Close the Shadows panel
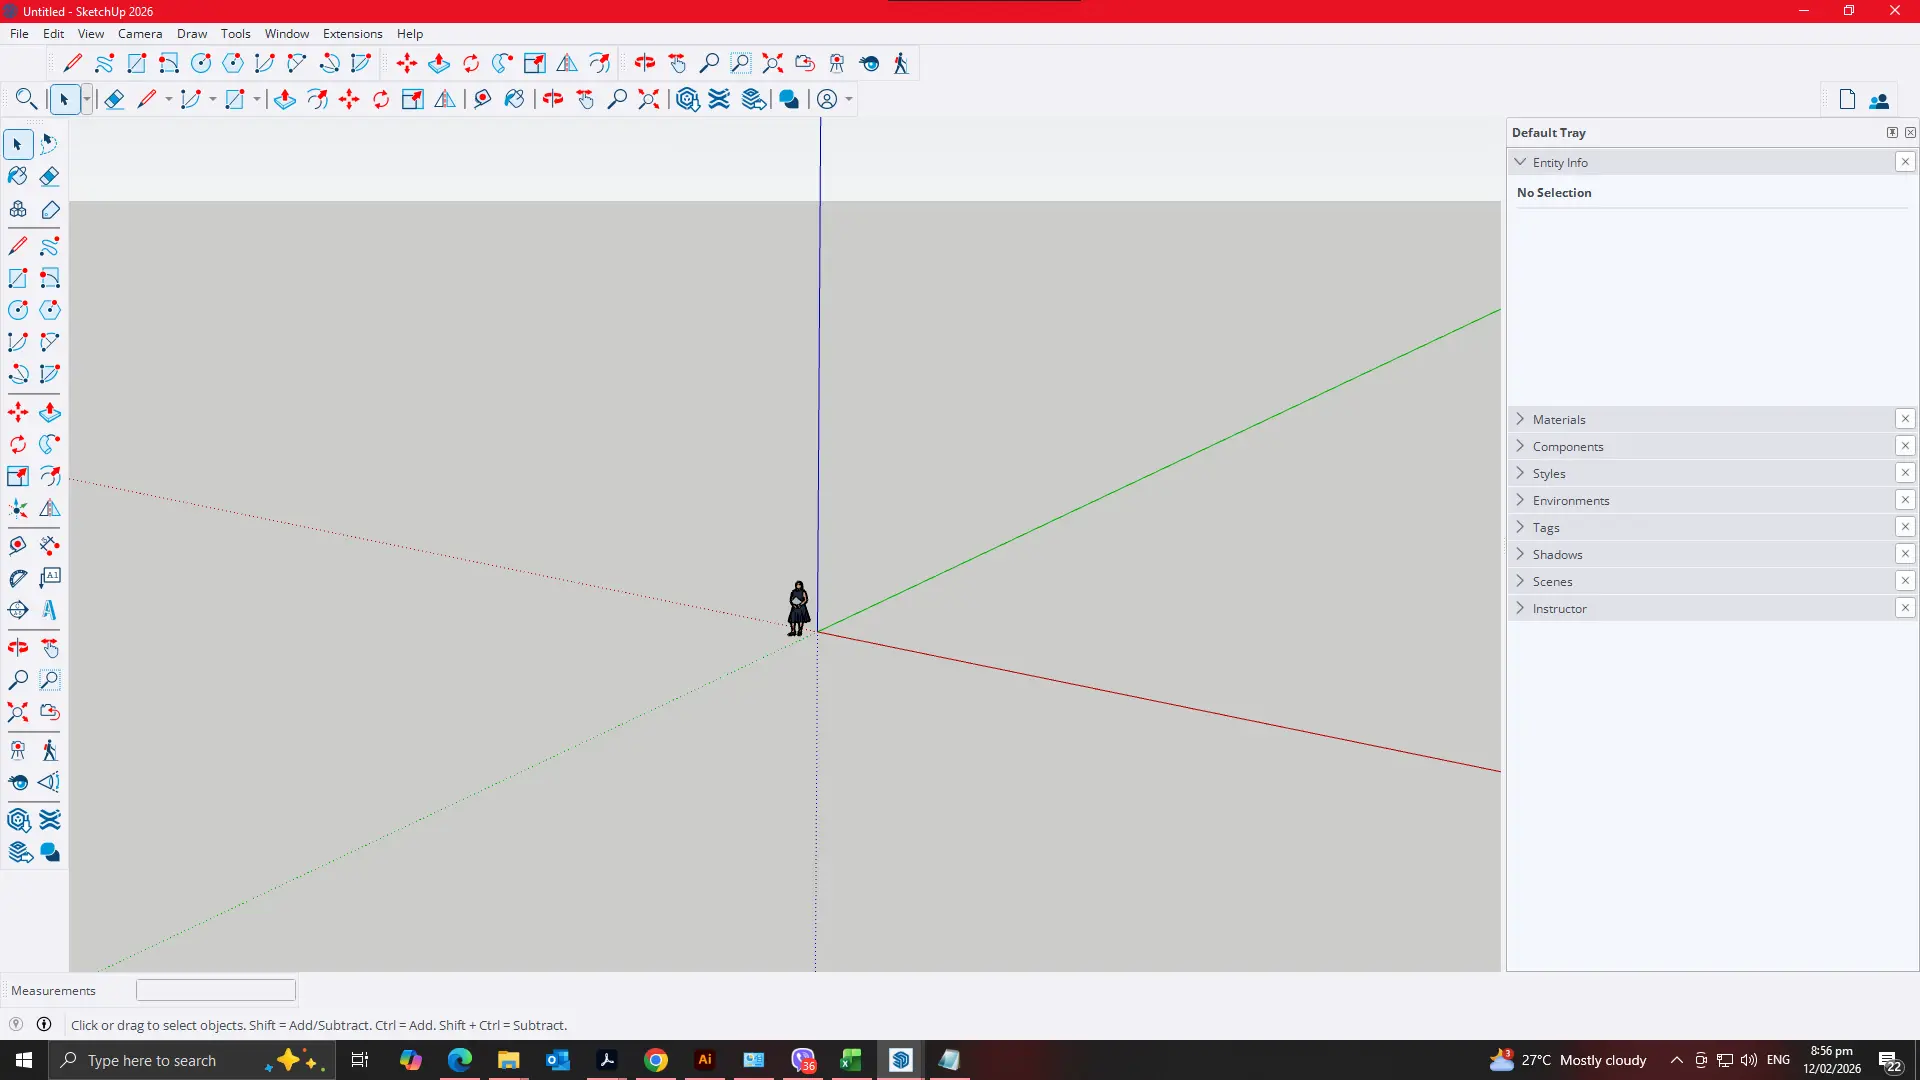This screenshot has width=1920, height=1080. tap(1905, 554)
